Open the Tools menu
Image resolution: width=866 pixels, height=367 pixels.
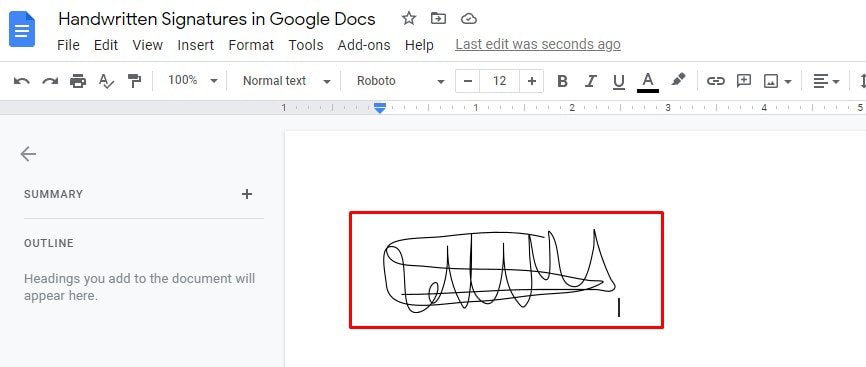pyautogui.click(x=306, y=45)
